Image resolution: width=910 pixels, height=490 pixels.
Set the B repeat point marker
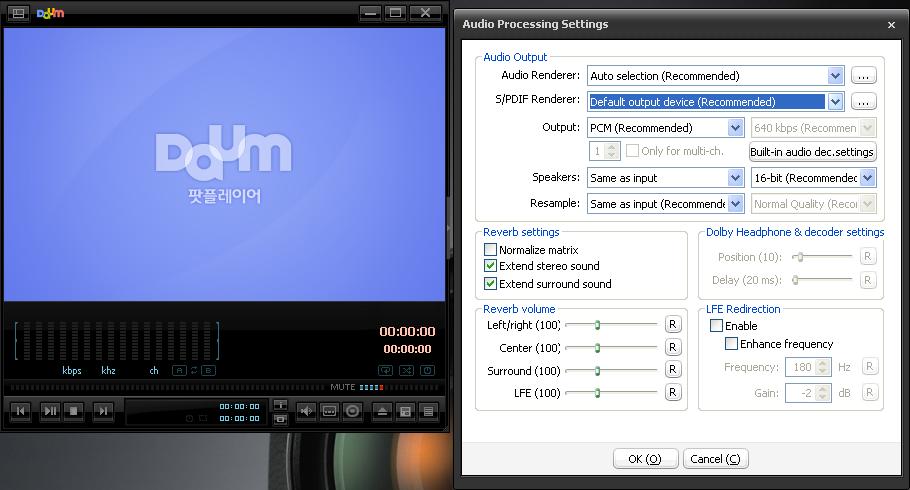pyautogui.click(x=208, y=370)
